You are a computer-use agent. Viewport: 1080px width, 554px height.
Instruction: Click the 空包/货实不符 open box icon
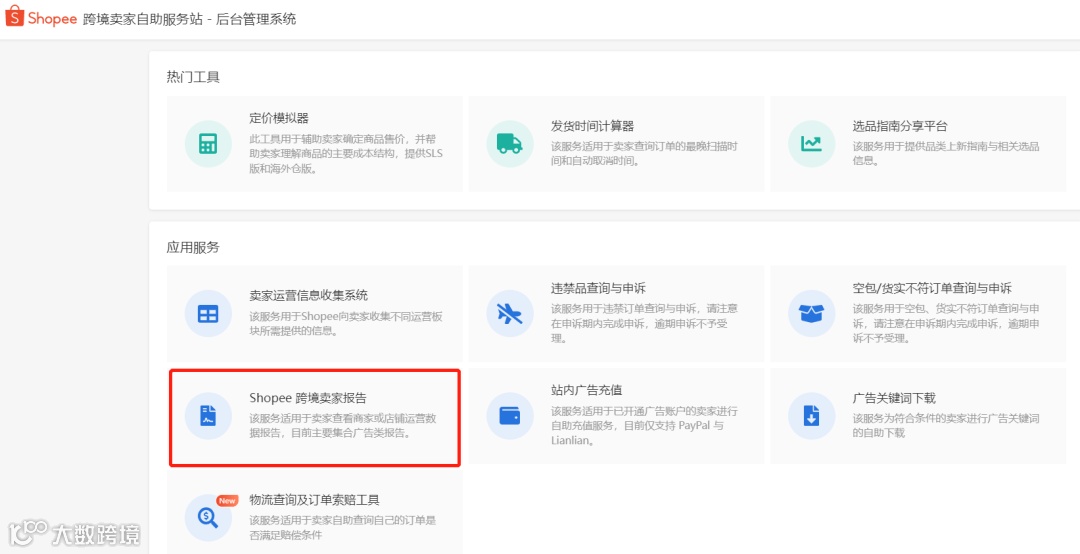coord(811,314)
